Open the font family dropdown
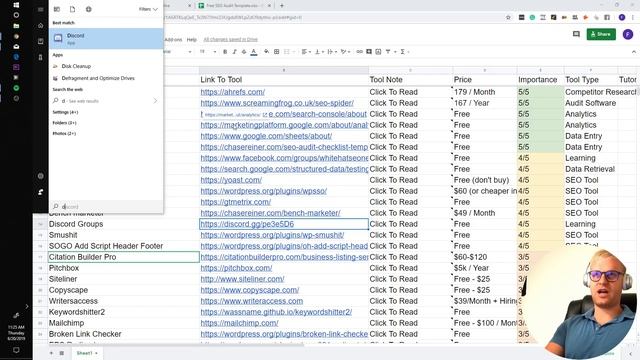 click(x=178, y=52)
